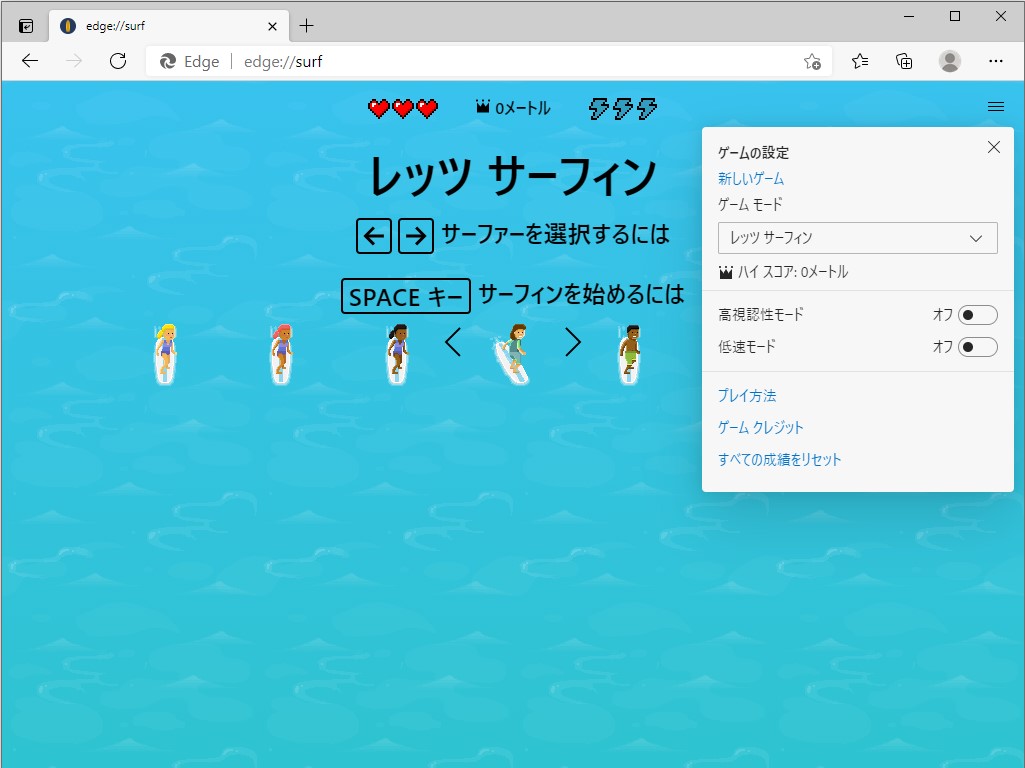The width and height of the screenshot is (1025, 768).
Task: Click a lightning speed boost icon
Action: point(622,108)
